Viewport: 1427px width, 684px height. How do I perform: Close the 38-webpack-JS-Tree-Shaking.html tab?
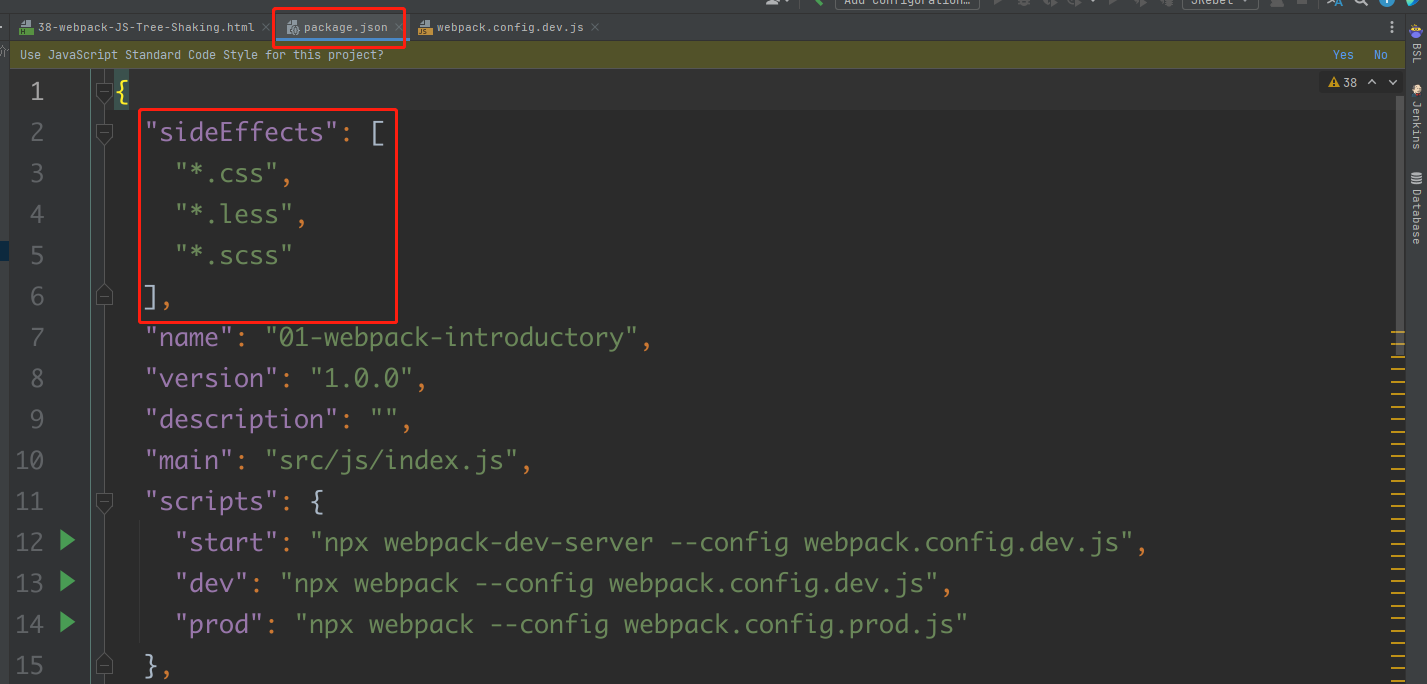click(x=266, y=27)
